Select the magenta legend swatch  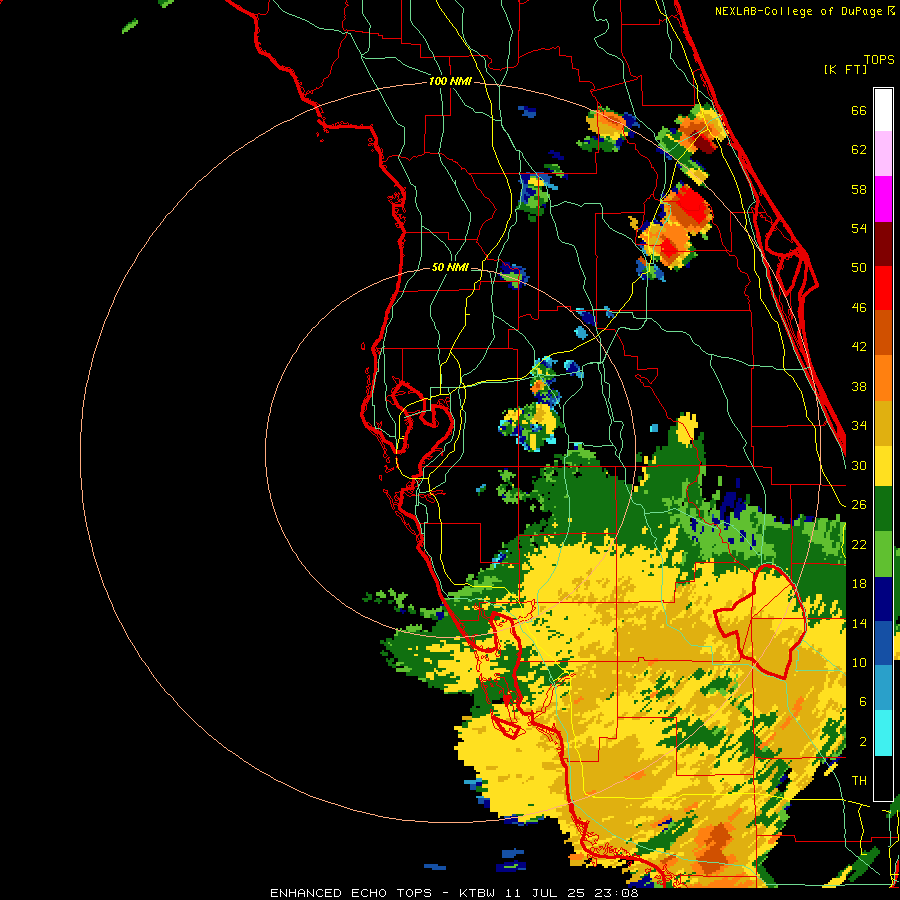click(x=883, y=199)
